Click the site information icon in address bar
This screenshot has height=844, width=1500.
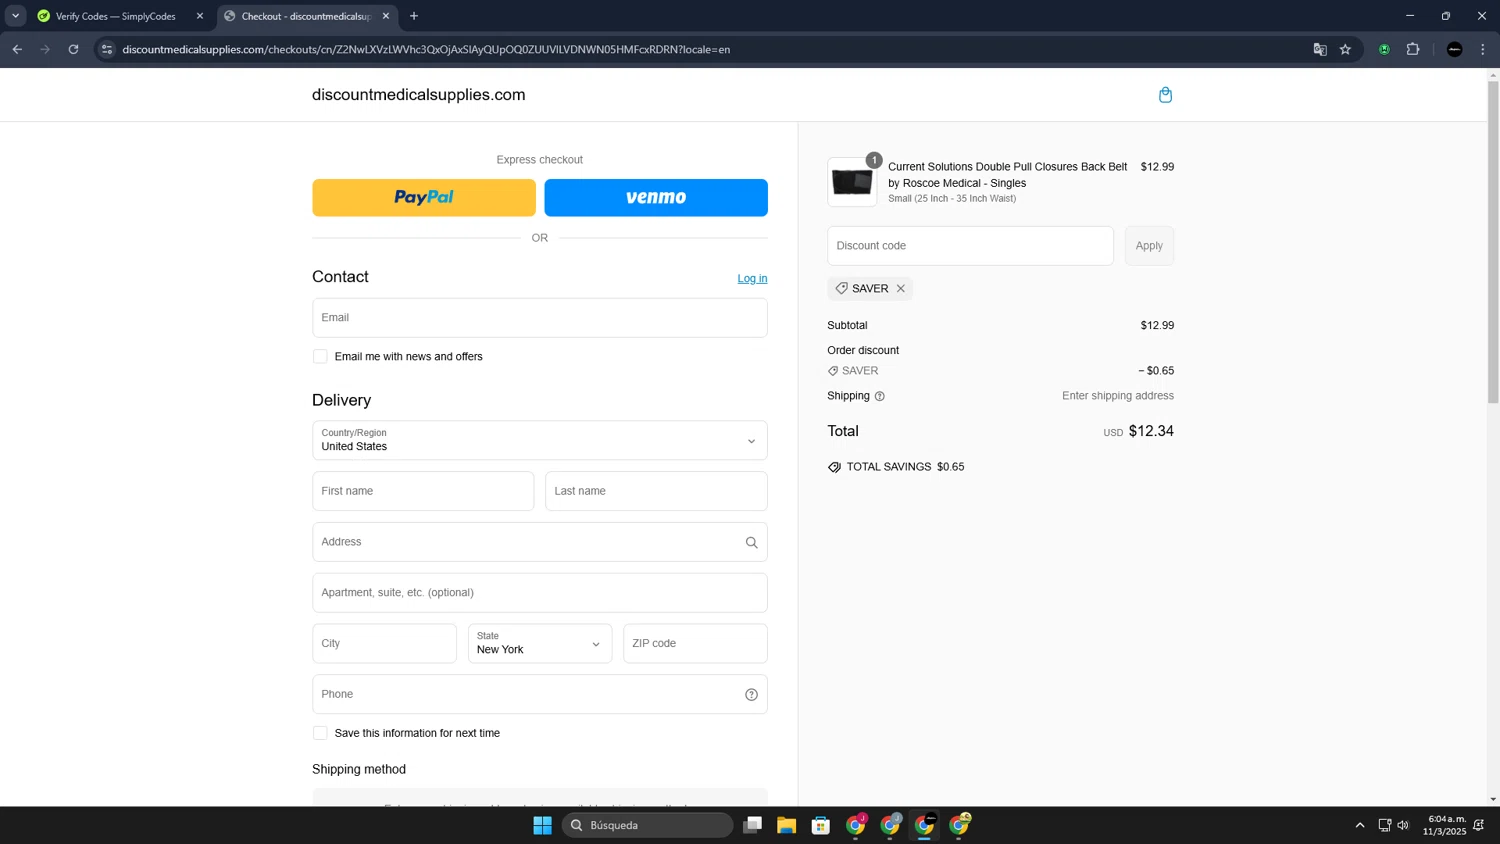tap(107, 49)
